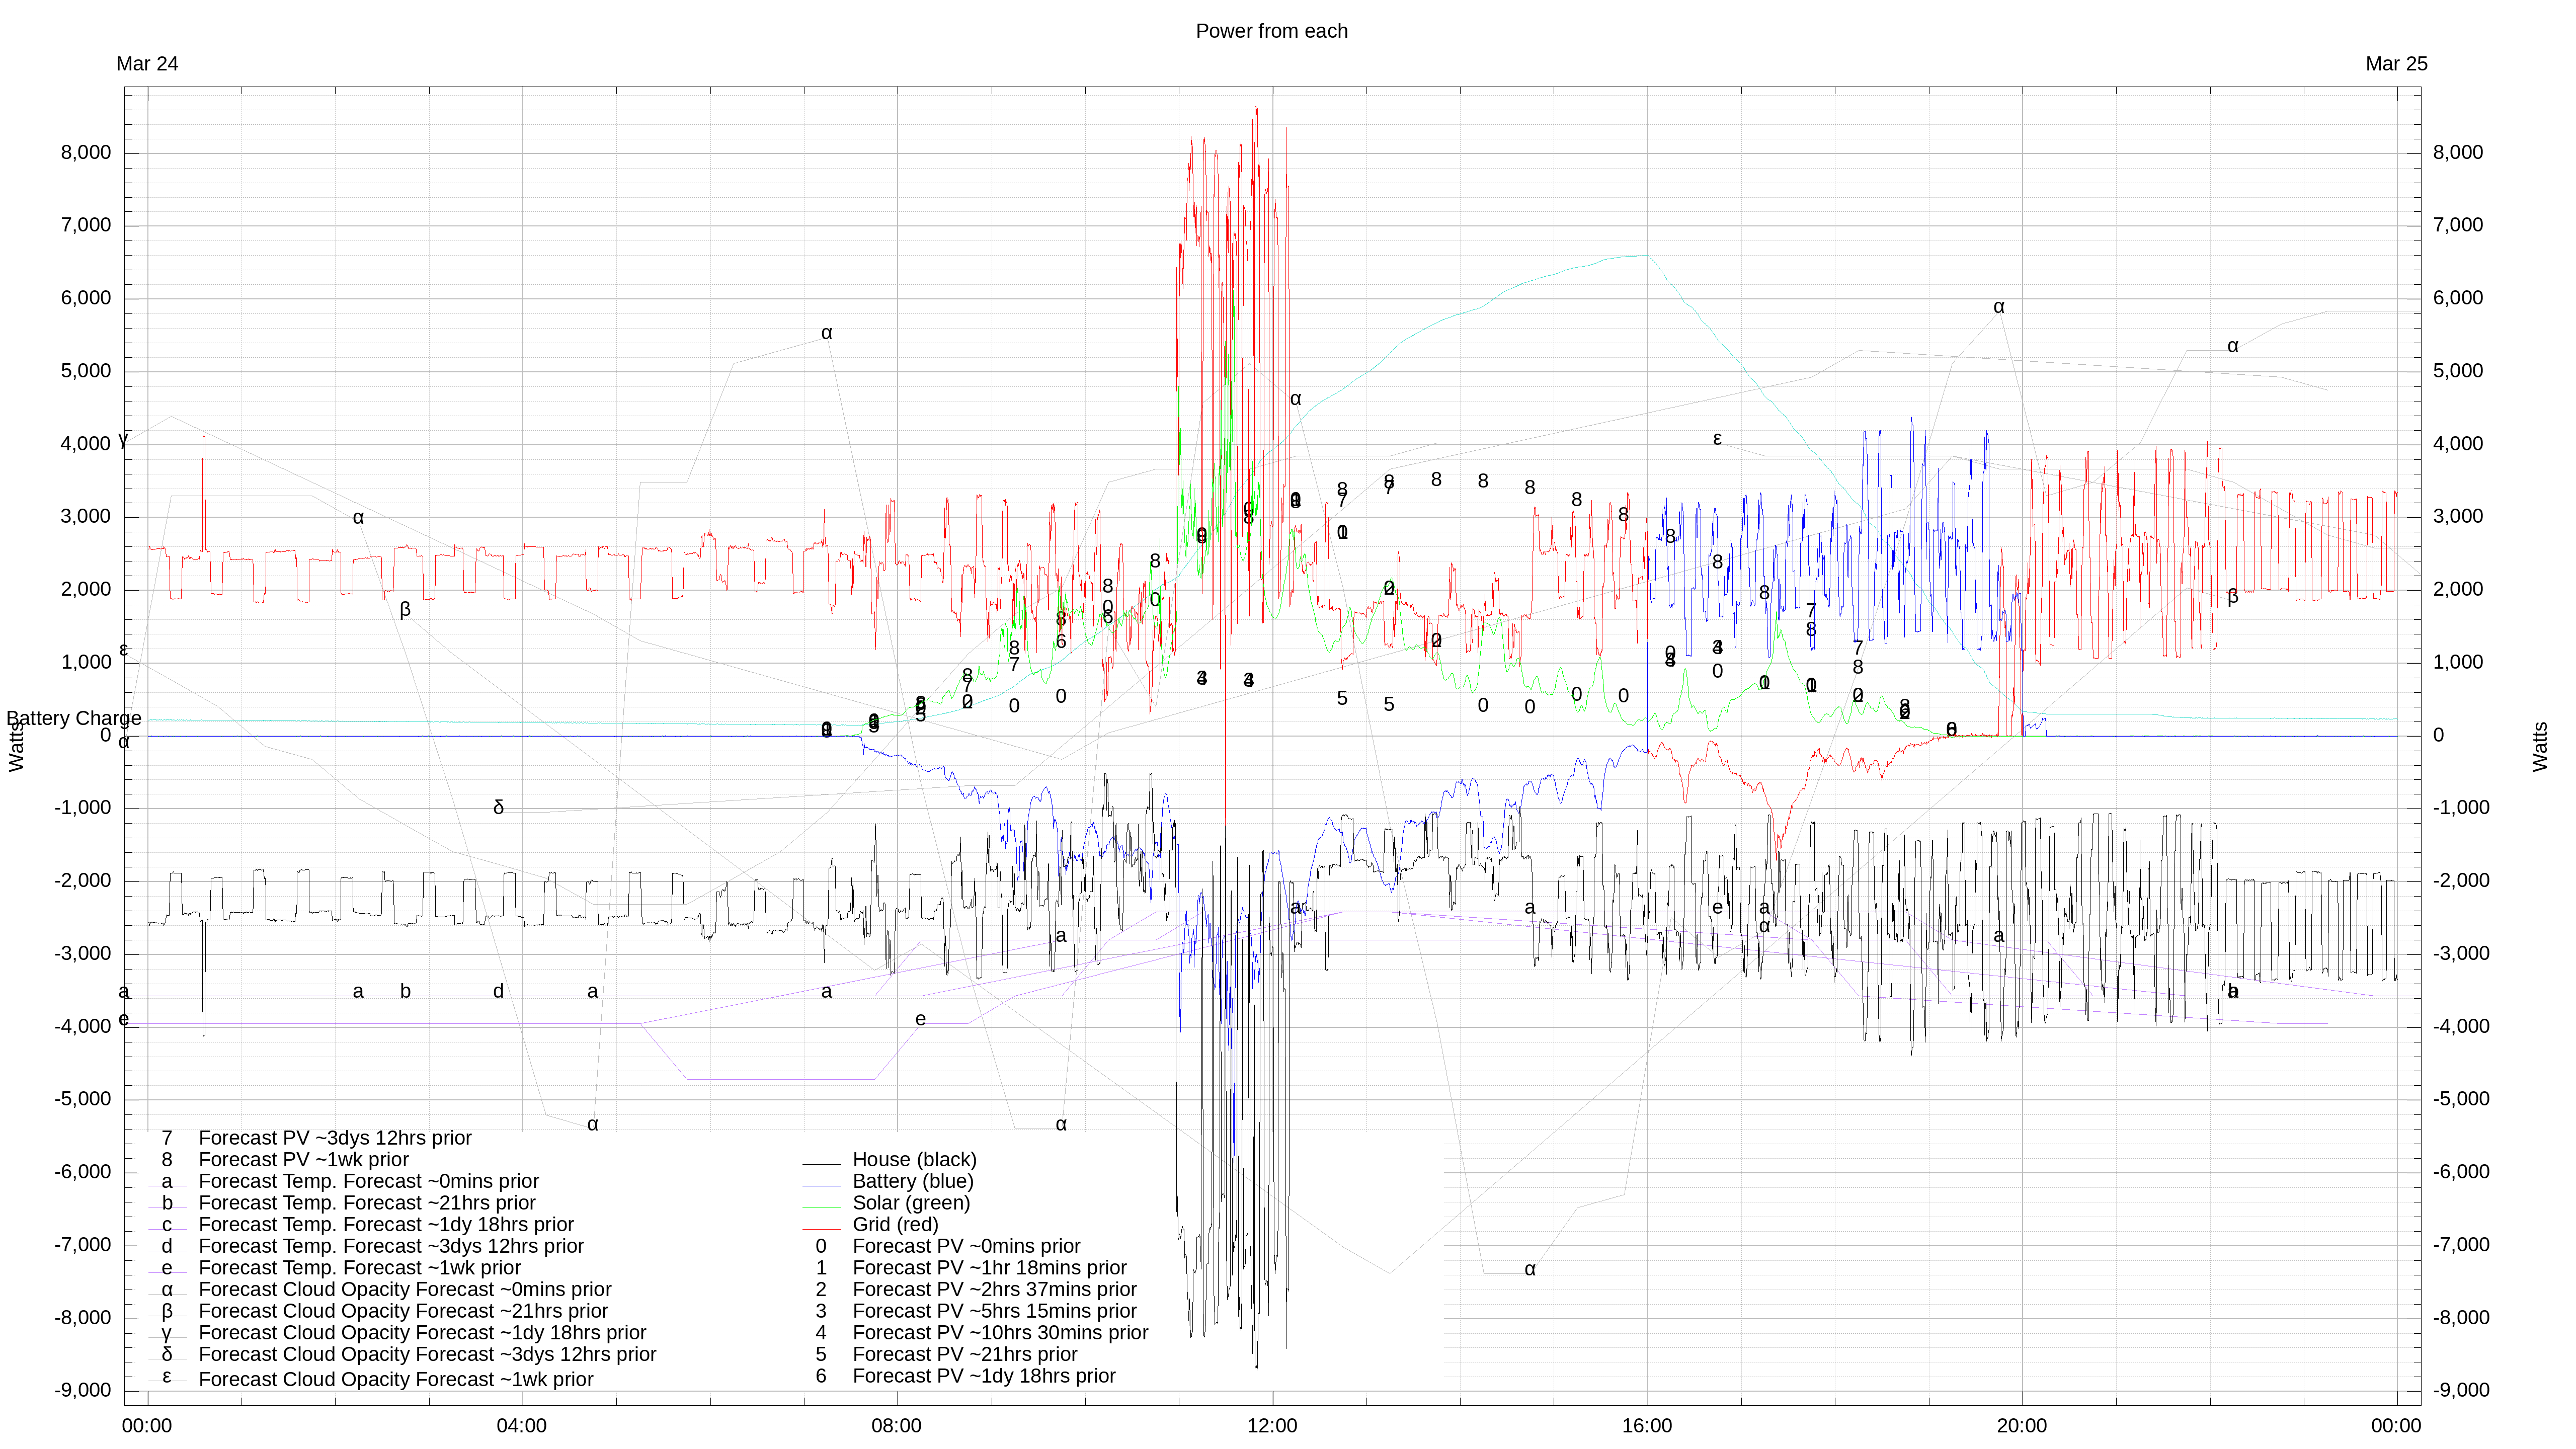This screenshot has width=2576, height=1449.
Task: Select 'Solar (green)' legend entry
Action: (911, 1203)
